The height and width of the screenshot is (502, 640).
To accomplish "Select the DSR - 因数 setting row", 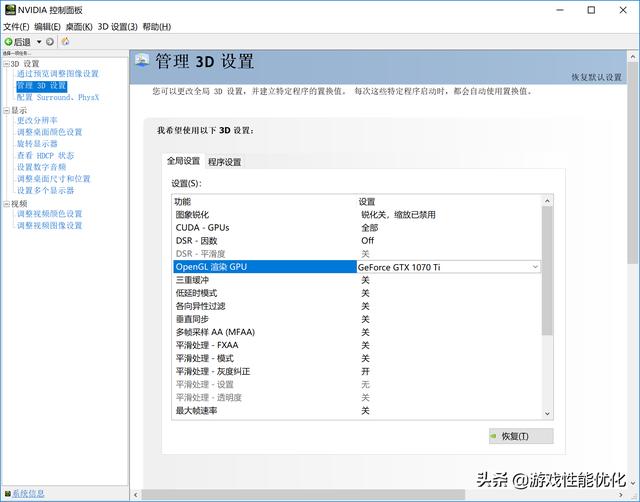I will (357, 241).
